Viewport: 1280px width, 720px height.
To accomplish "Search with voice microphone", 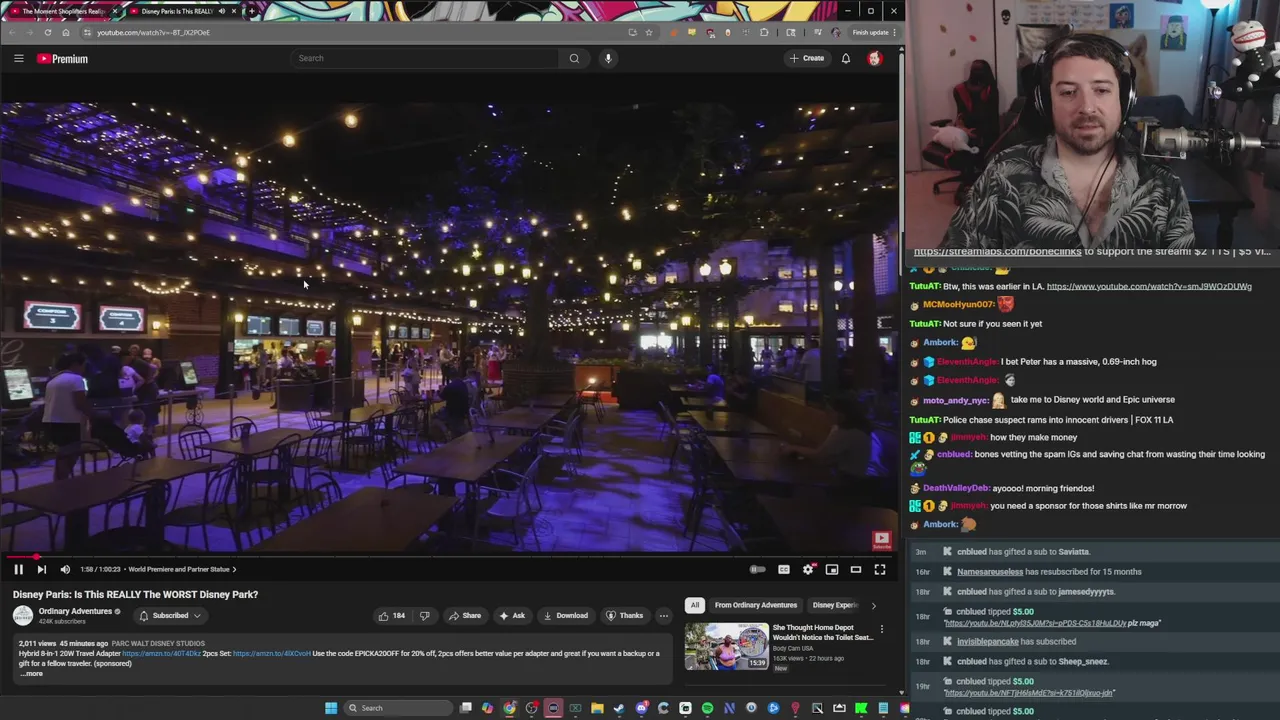I will 608,58.
